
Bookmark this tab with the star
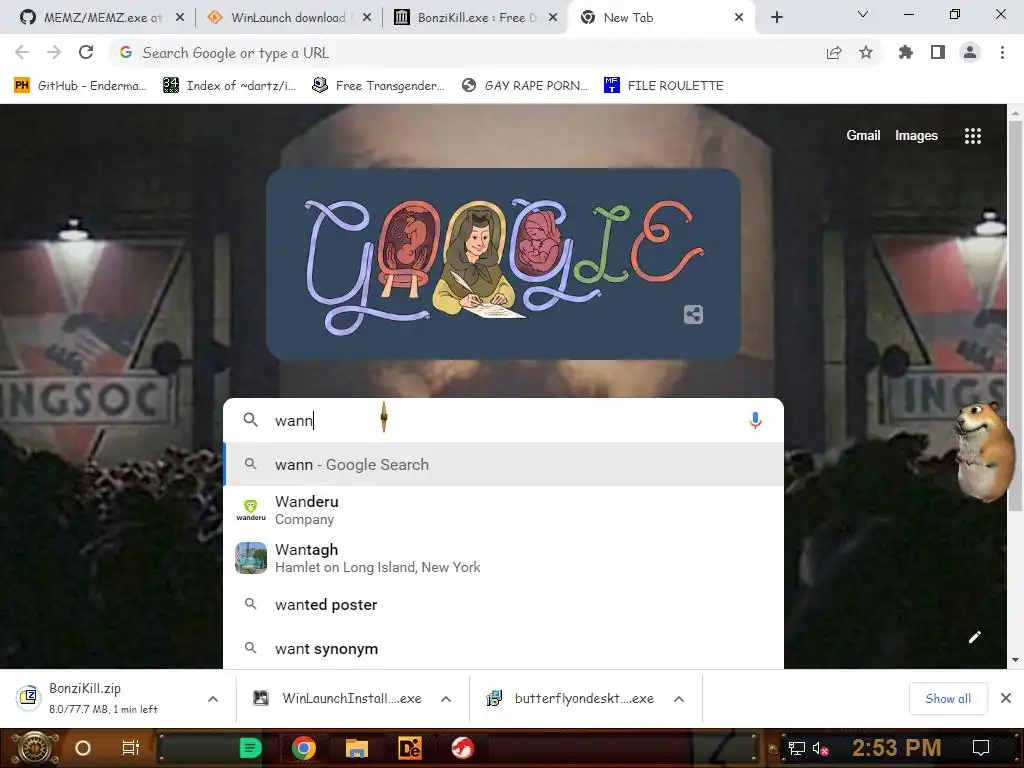pos(866,53)
